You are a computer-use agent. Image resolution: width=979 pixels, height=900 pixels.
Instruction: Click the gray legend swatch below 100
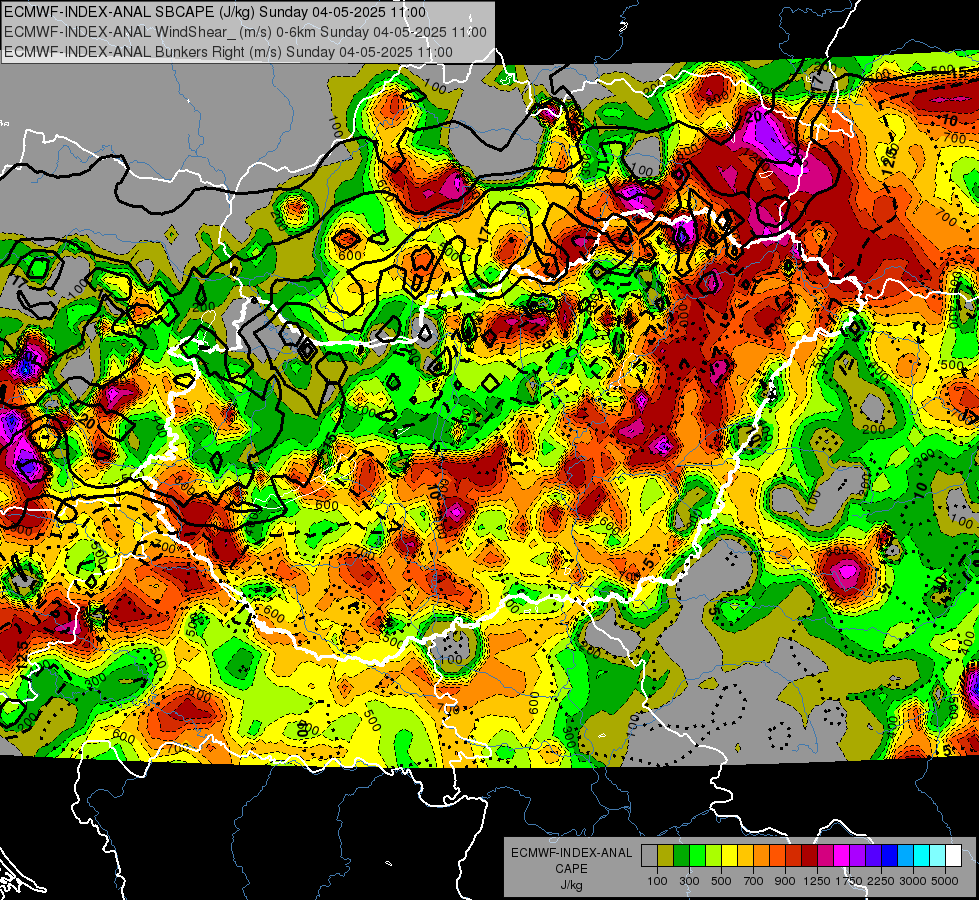pos(649,856)
